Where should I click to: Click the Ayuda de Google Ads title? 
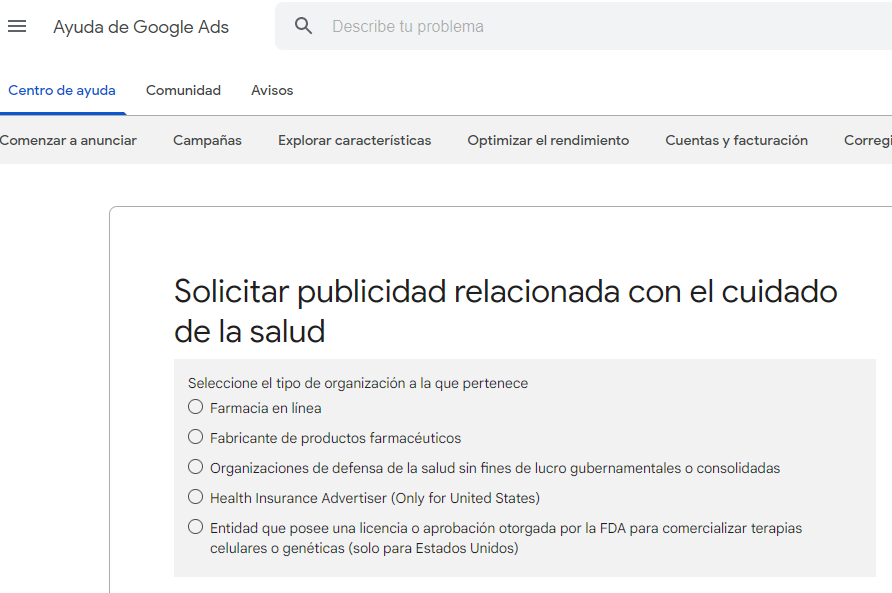[x=141, y=27]
